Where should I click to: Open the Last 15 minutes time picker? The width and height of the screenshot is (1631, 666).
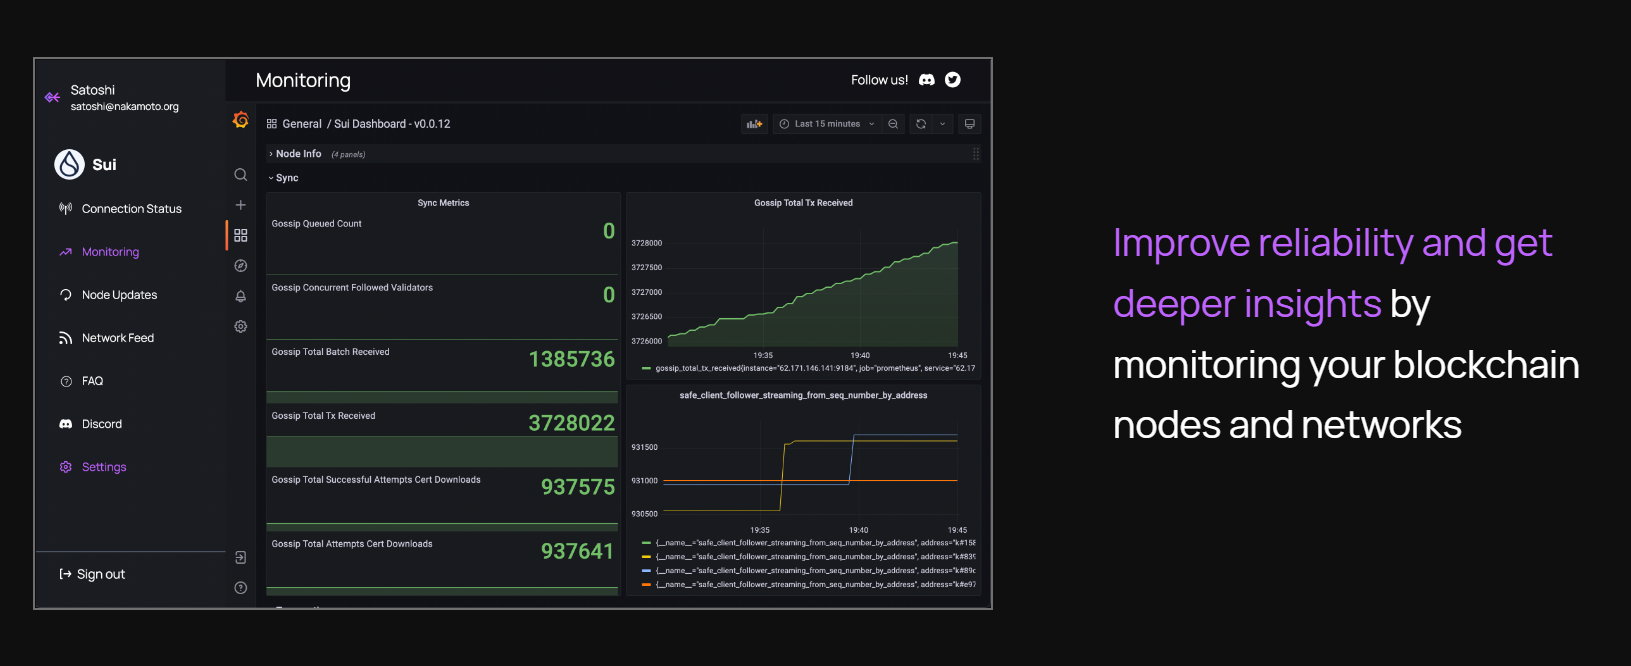click(827, 124)
